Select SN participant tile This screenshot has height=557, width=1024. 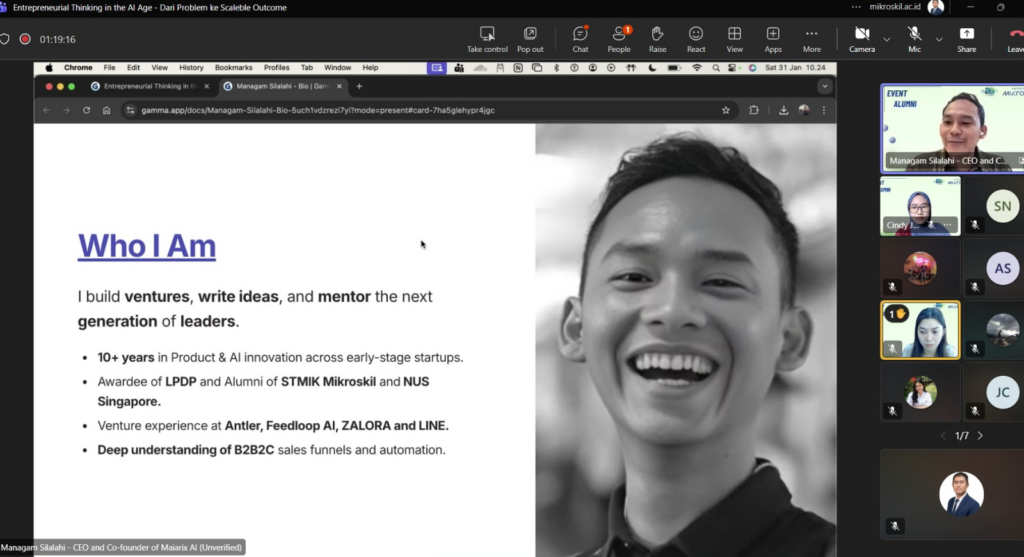click(1001, 206)
